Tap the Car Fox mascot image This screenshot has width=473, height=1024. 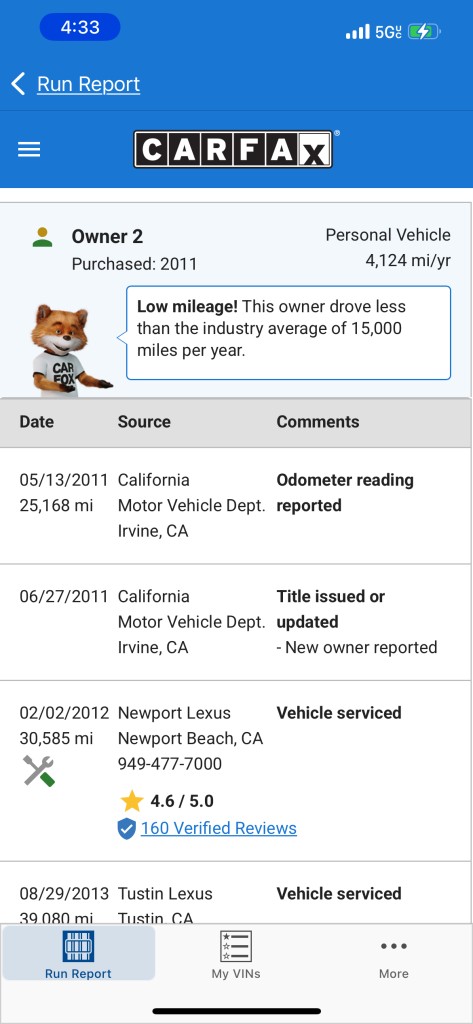(x=69, y=350)
